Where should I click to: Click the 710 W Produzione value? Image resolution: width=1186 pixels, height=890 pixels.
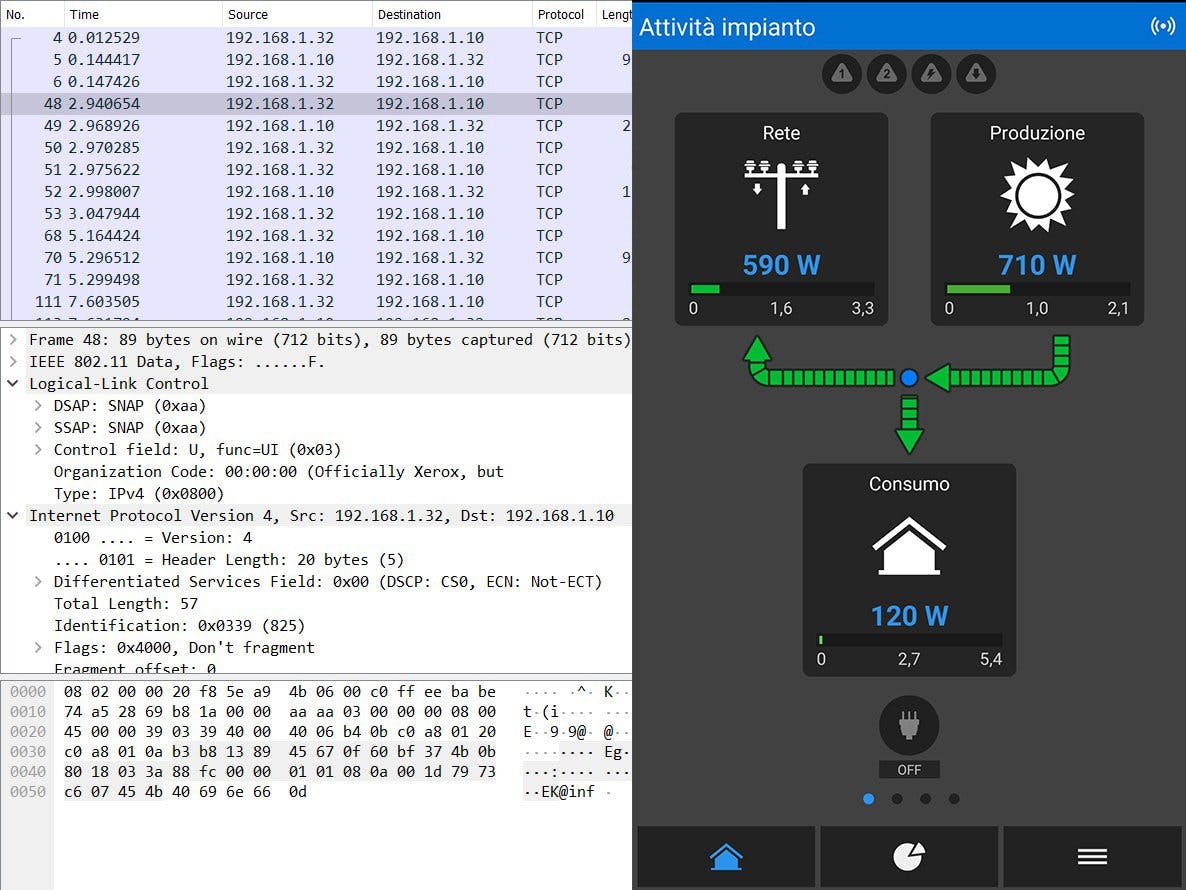(x=1037, y=265)
